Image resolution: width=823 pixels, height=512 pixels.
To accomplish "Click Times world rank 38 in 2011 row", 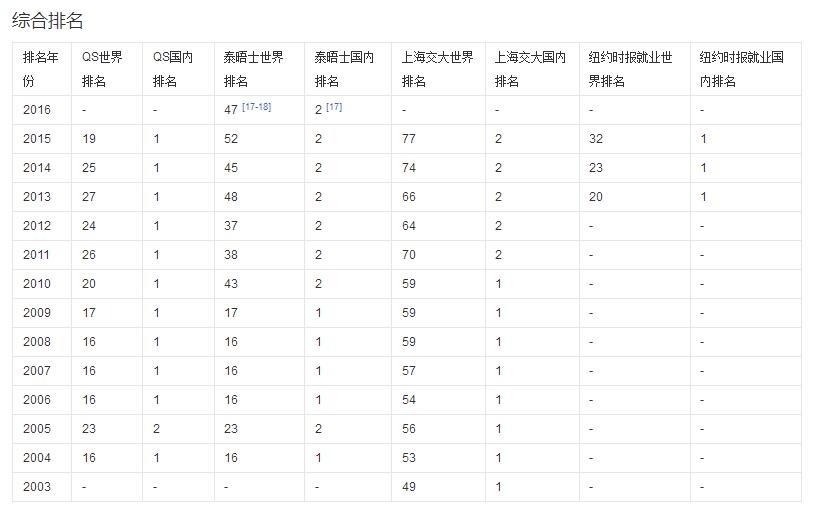I will click(x=231, y=255).
